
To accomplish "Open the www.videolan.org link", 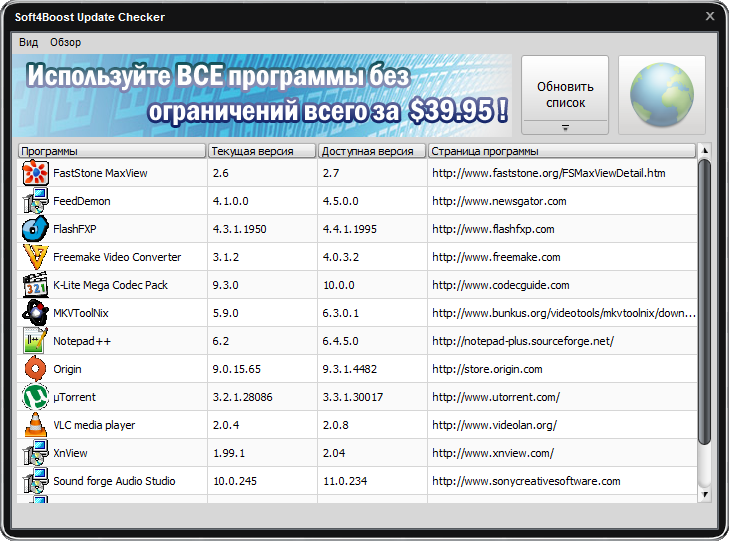I will (x=494, y=425).
